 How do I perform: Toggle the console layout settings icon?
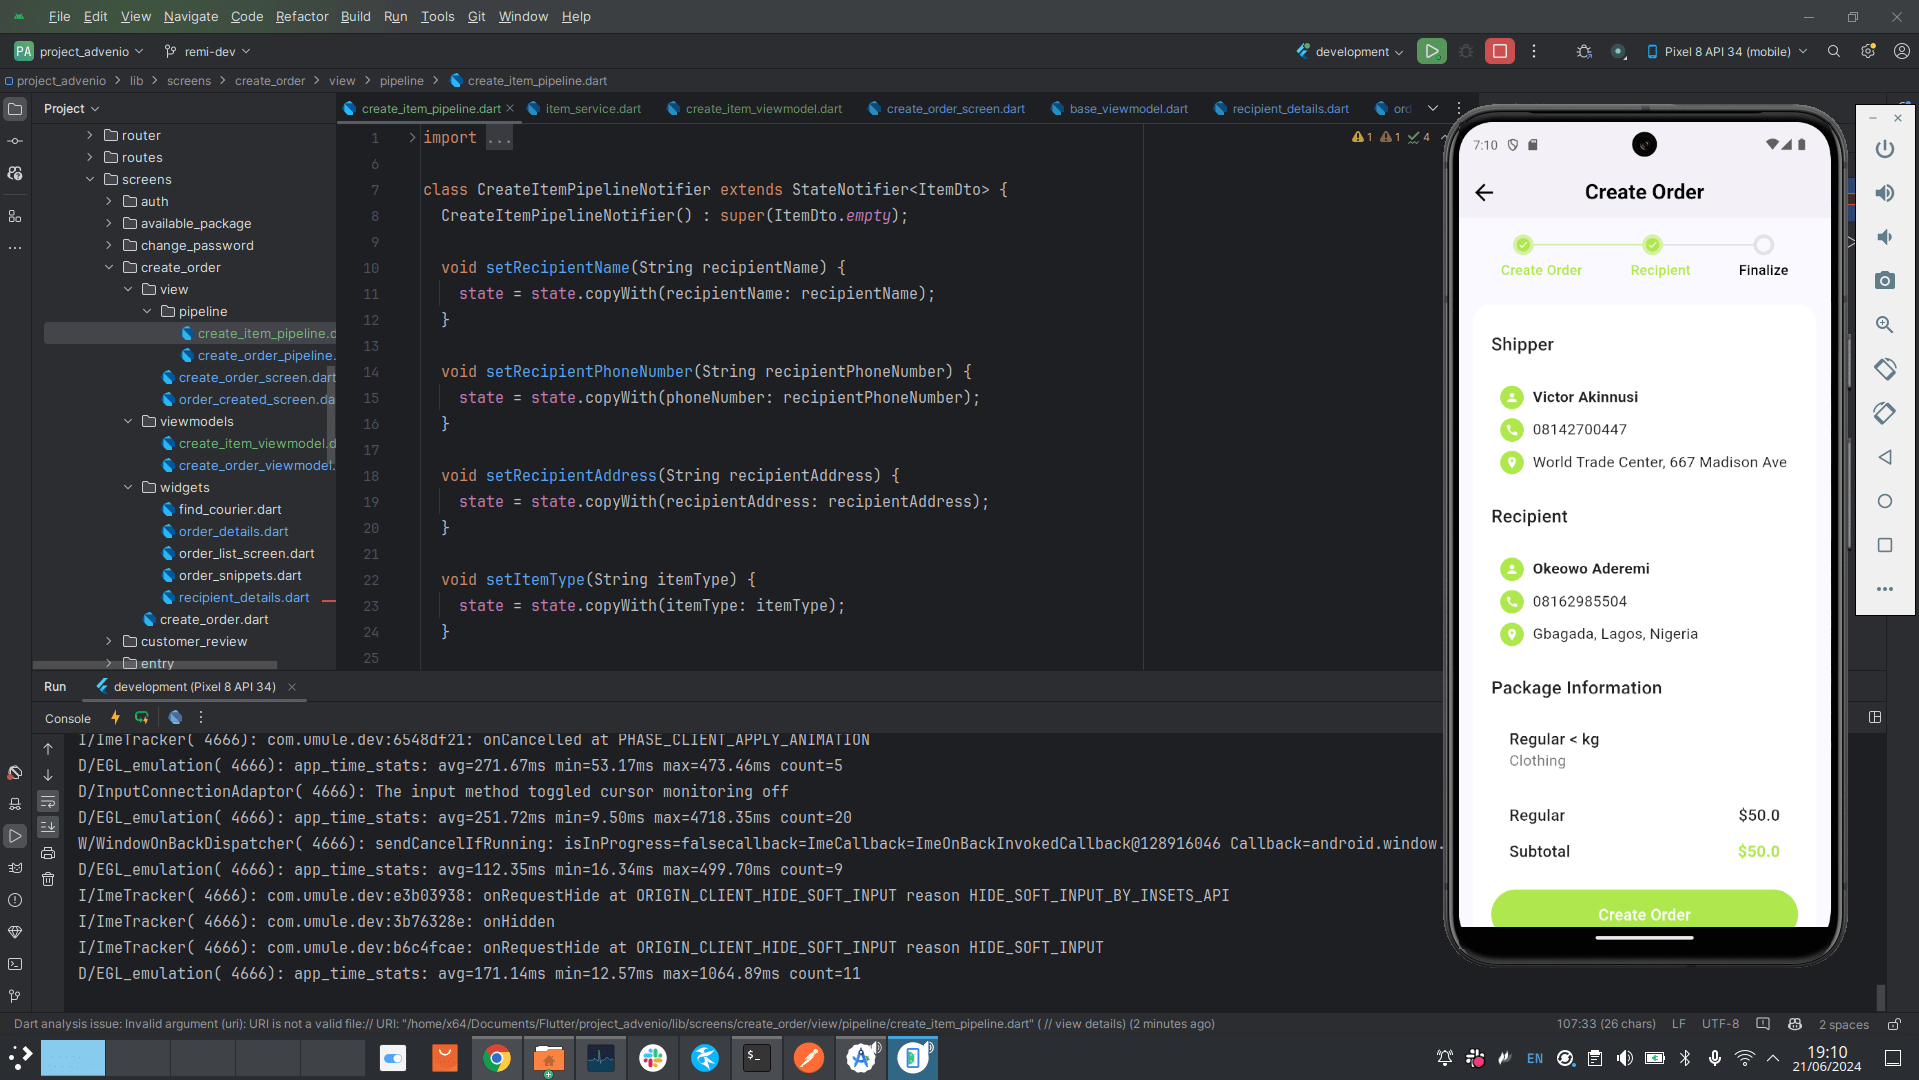[x=1875, y=717]
